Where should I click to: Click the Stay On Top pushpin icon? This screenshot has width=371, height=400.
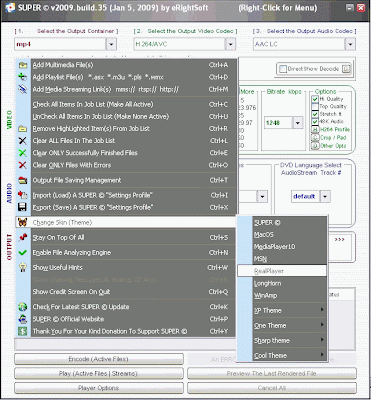pyautogui.click(x=23, y=237)
